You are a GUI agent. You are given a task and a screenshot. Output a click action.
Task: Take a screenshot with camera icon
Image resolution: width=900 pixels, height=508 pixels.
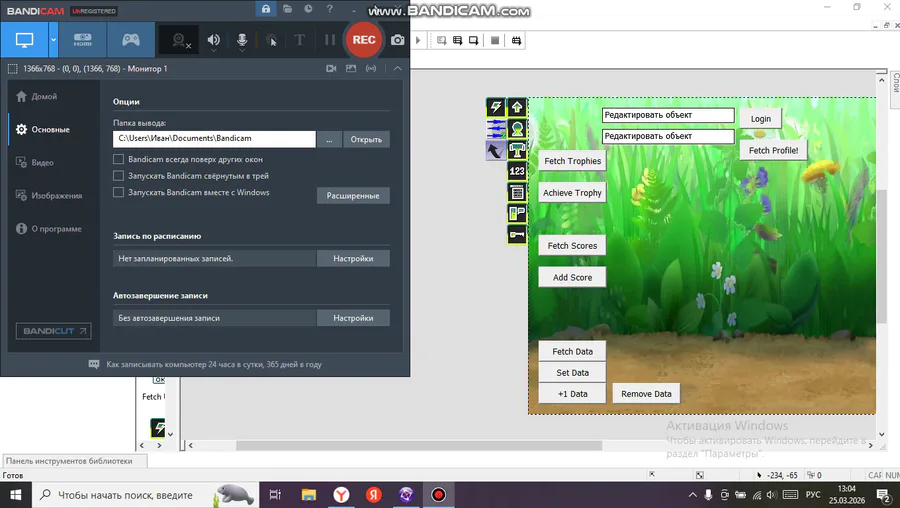[397, 40]
